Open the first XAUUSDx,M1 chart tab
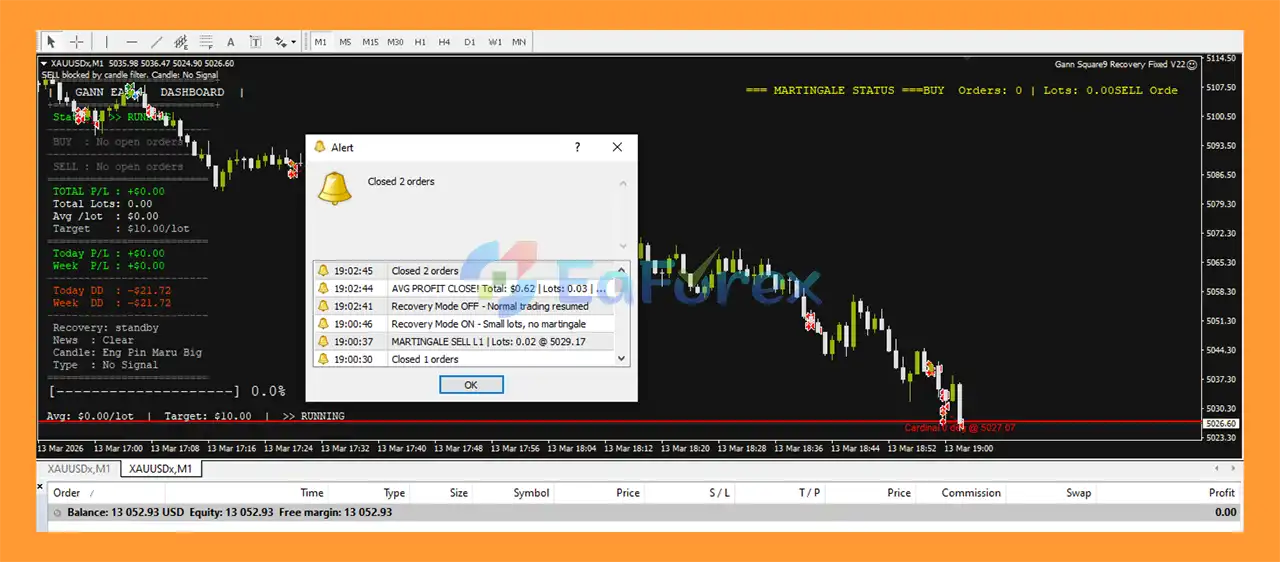The width and height of the screenshot is (1280, 562). (x=78, y=468)
